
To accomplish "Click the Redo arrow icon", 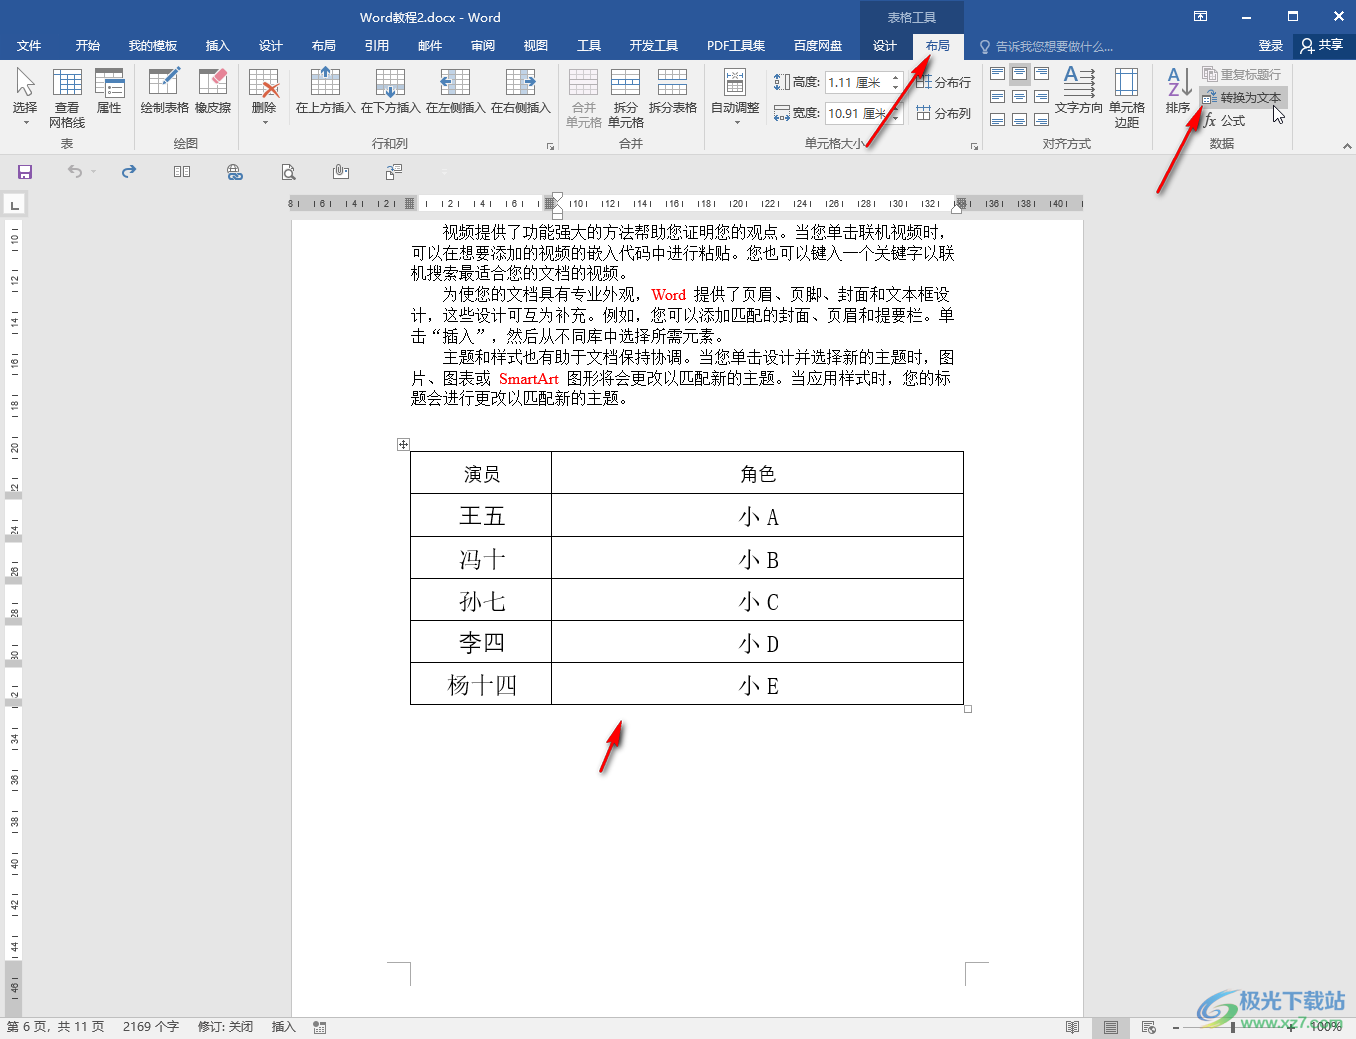I will click(x=129, y=172).
